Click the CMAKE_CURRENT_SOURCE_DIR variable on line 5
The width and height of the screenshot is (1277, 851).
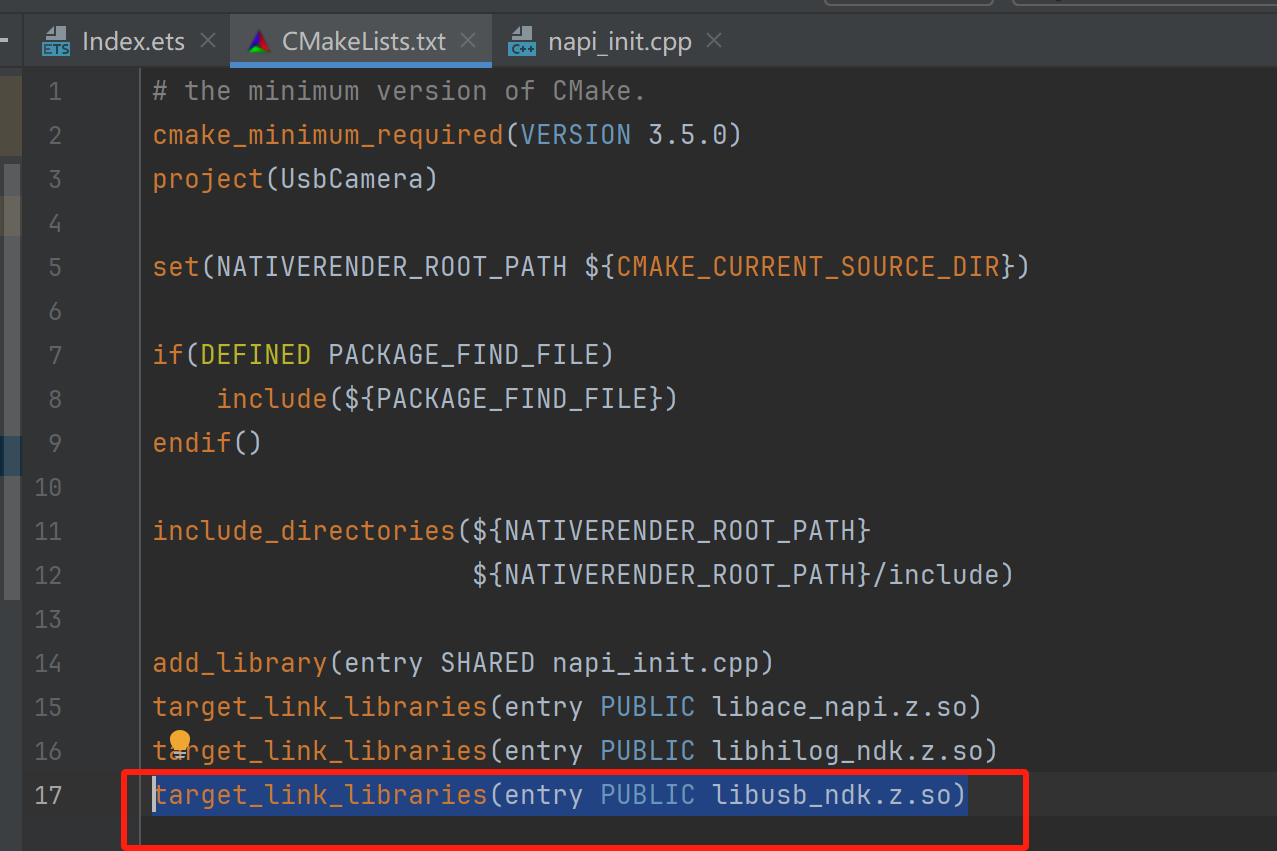coord(810,266)
